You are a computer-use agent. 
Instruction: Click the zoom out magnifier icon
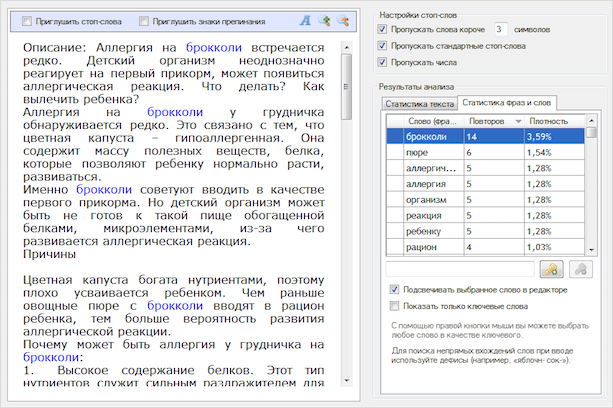click(342, 20)
